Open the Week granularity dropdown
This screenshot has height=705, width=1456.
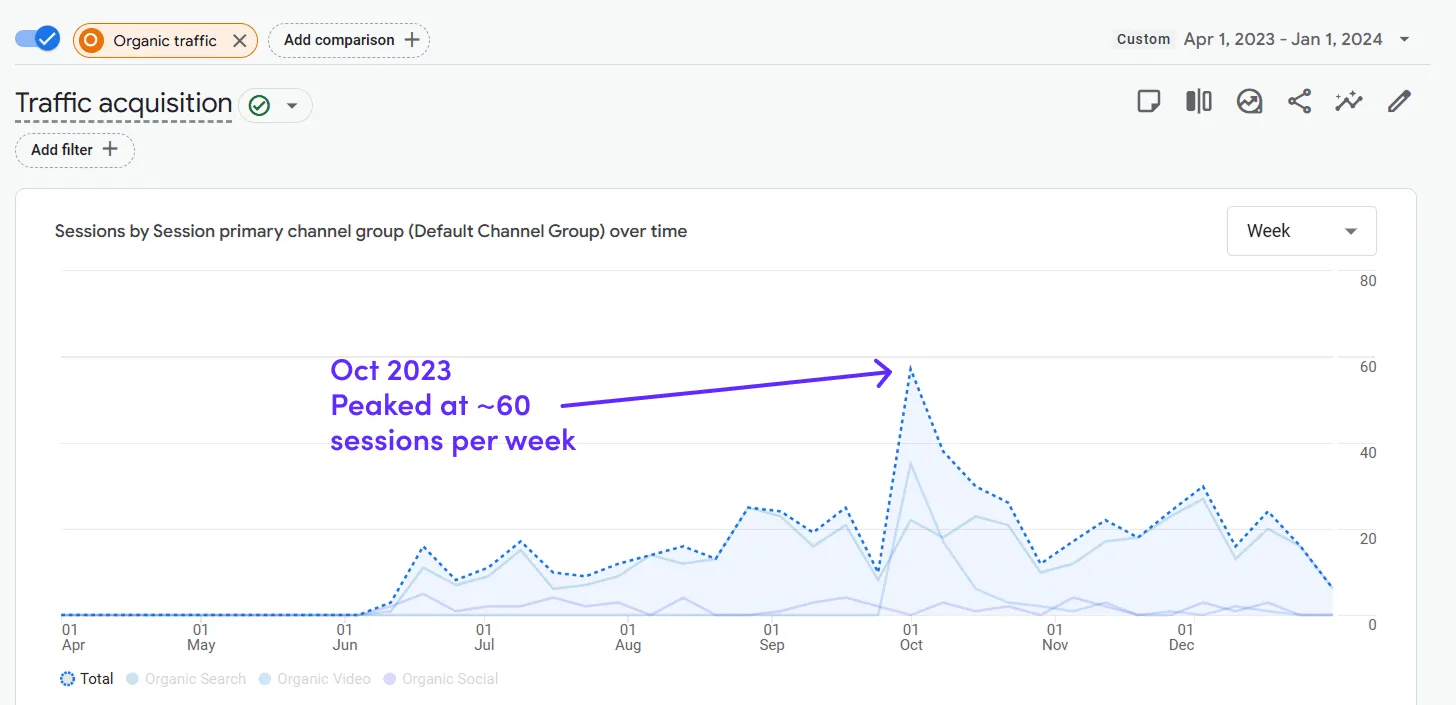point(1301,231)
